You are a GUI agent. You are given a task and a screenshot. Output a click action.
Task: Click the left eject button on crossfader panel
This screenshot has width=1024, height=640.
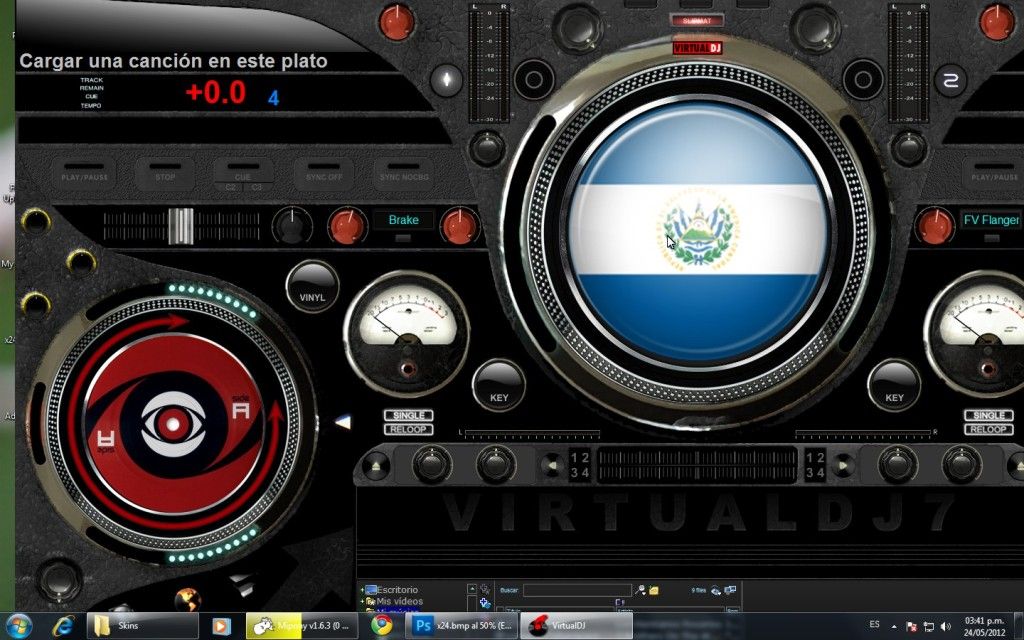[x=376, y=466]
